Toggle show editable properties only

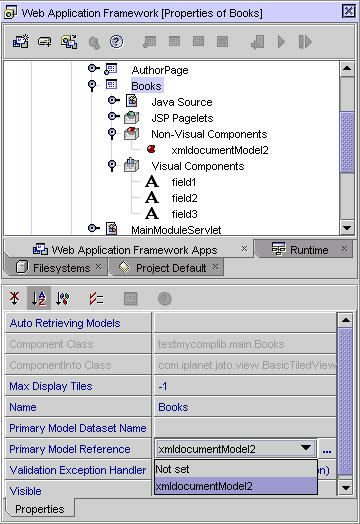tap(96, 298)
